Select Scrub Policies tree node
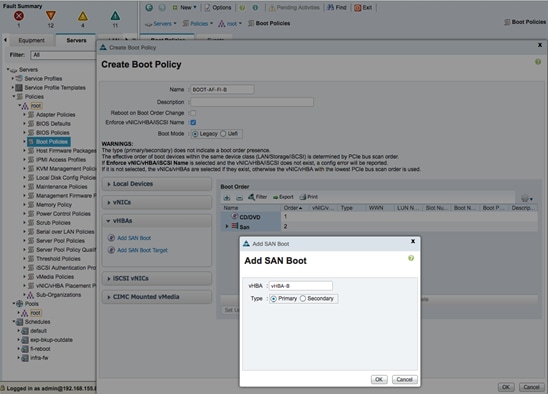The image size is (548, 394). coord(53,223)
